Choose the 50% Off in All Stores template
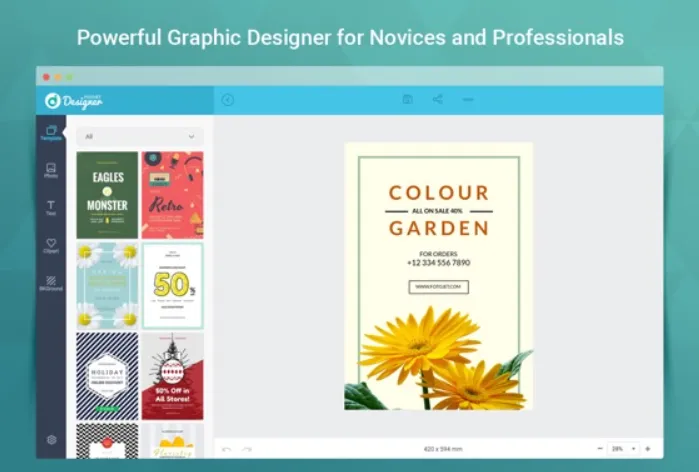Image resolution: width=699 pixels, height=472 pixels. point(173,376)
